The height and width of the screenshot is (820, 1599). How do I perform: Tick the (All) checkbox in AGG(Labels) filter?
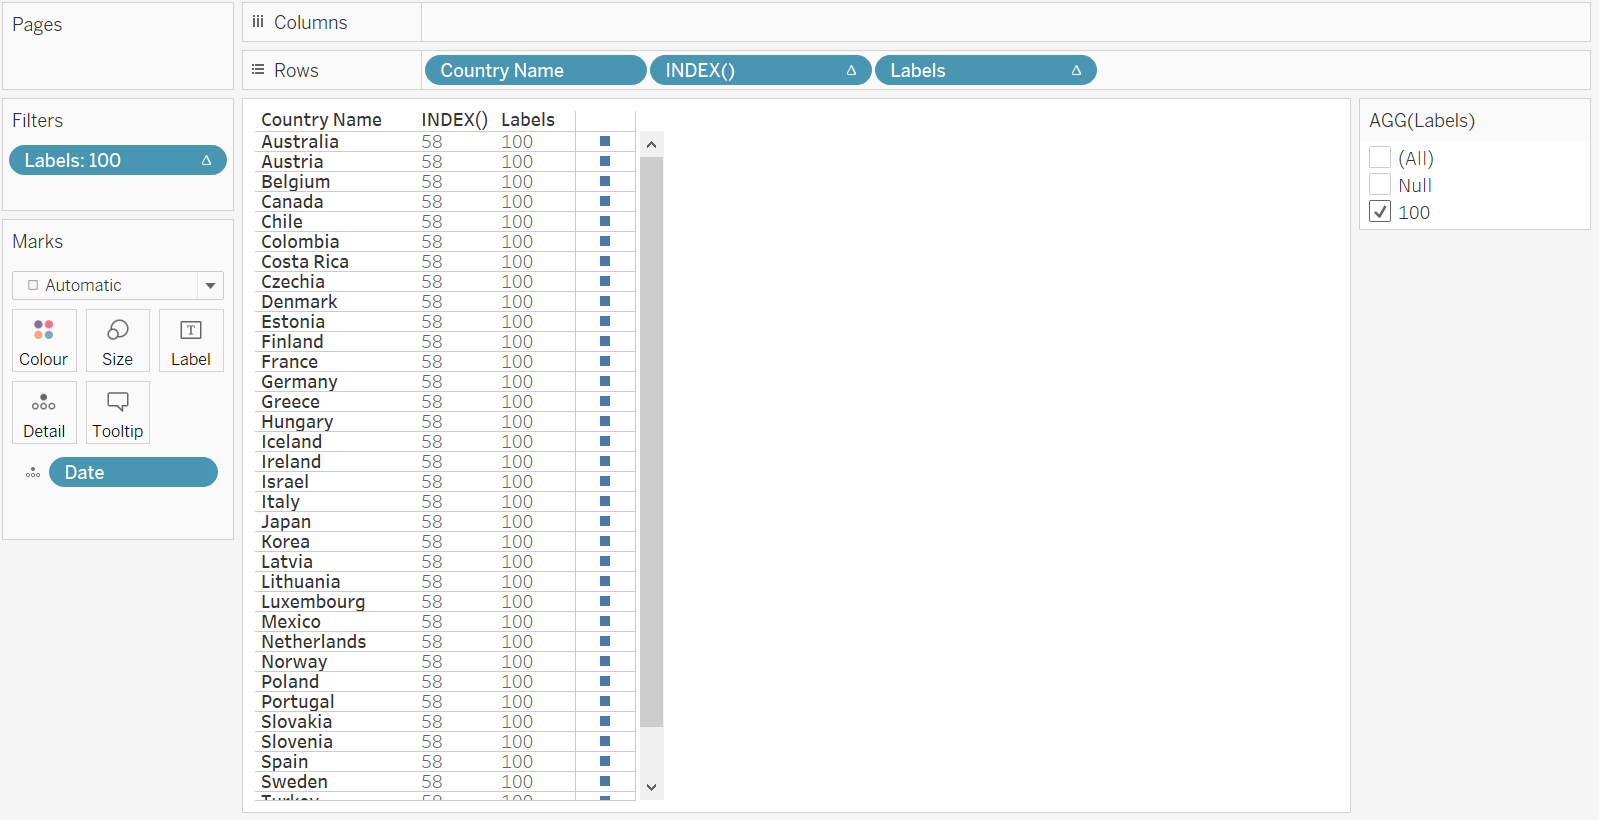tap(1380, 157)
